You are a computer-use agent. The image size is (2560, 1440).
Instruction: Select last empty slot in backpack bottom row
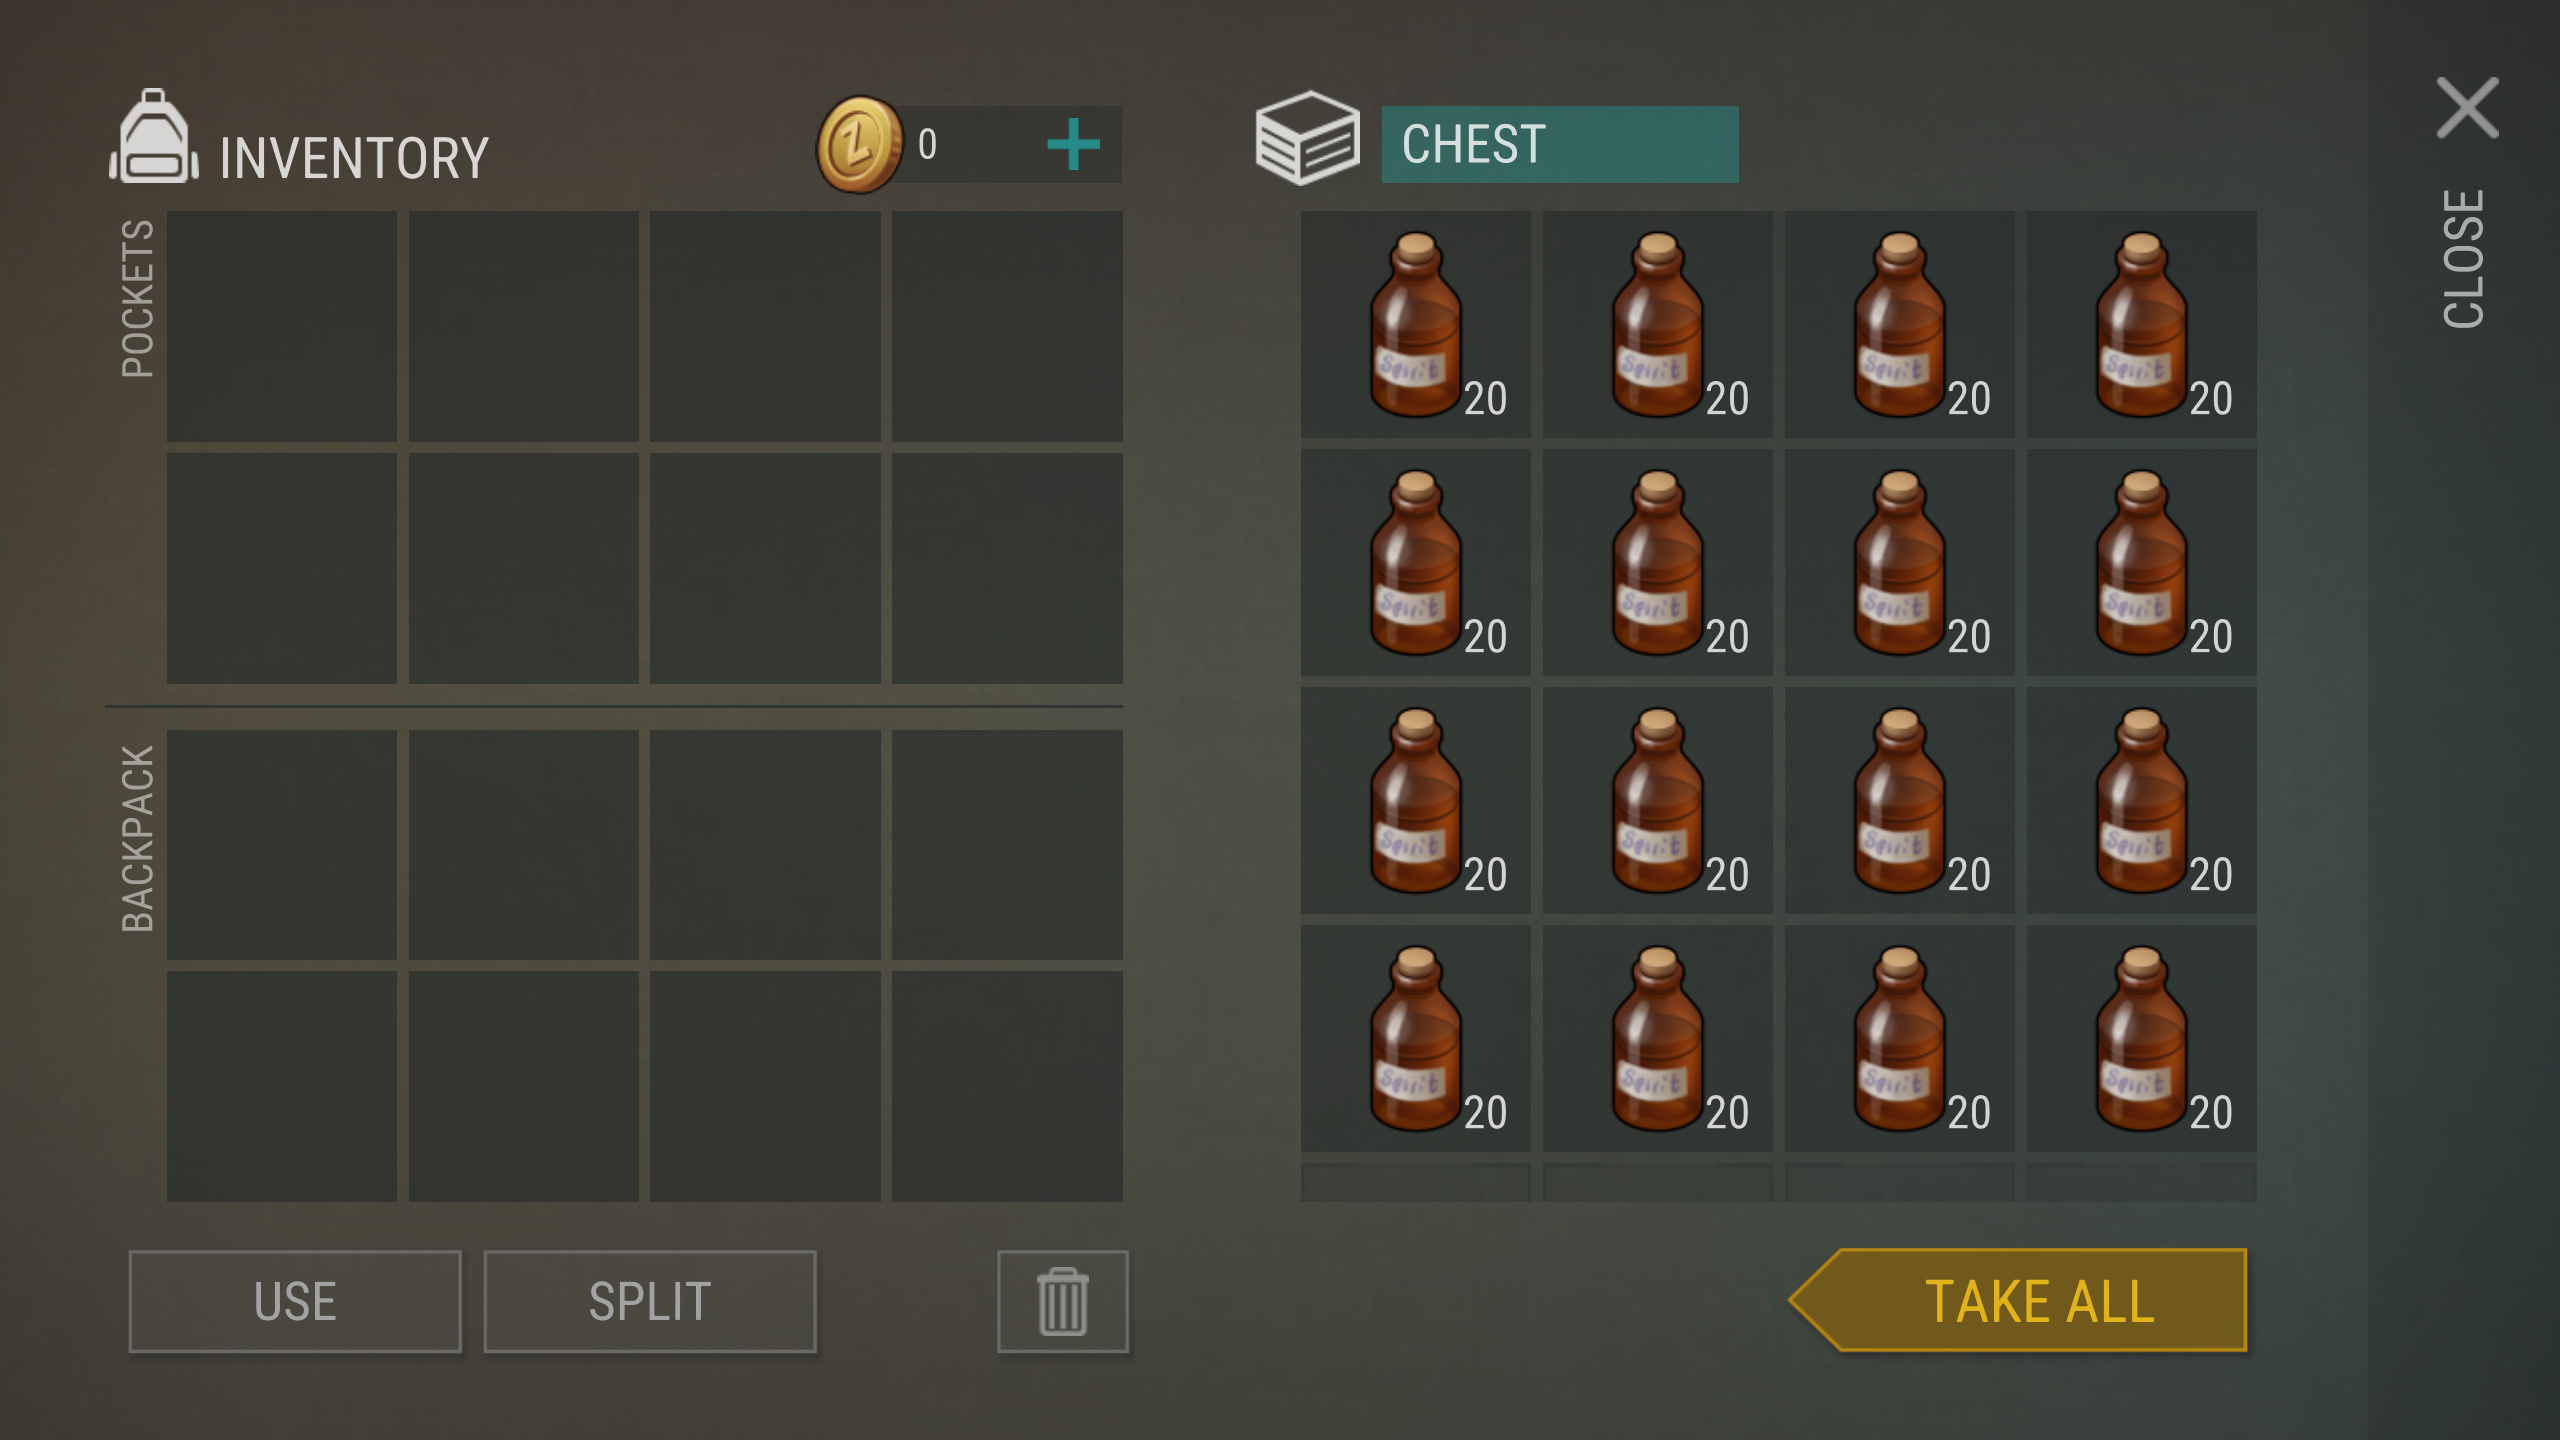tap(1007, 1086)
